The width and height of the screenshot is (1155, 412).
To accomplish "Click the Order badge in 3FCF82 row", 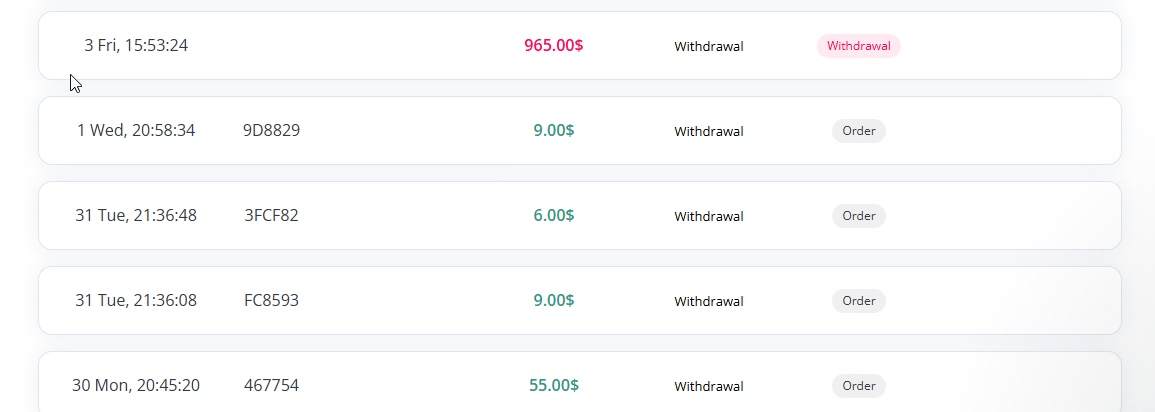I will tap(859, 216).
